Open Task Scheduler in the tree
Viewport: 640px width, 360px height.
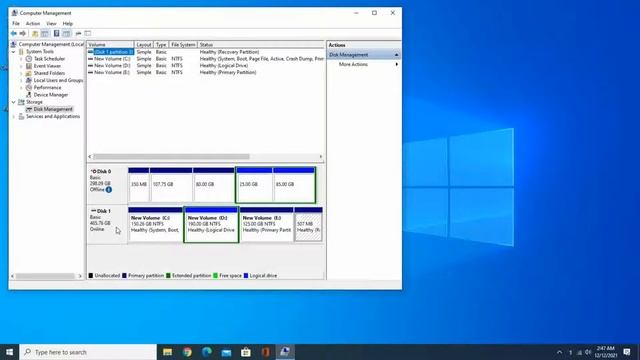49,59
